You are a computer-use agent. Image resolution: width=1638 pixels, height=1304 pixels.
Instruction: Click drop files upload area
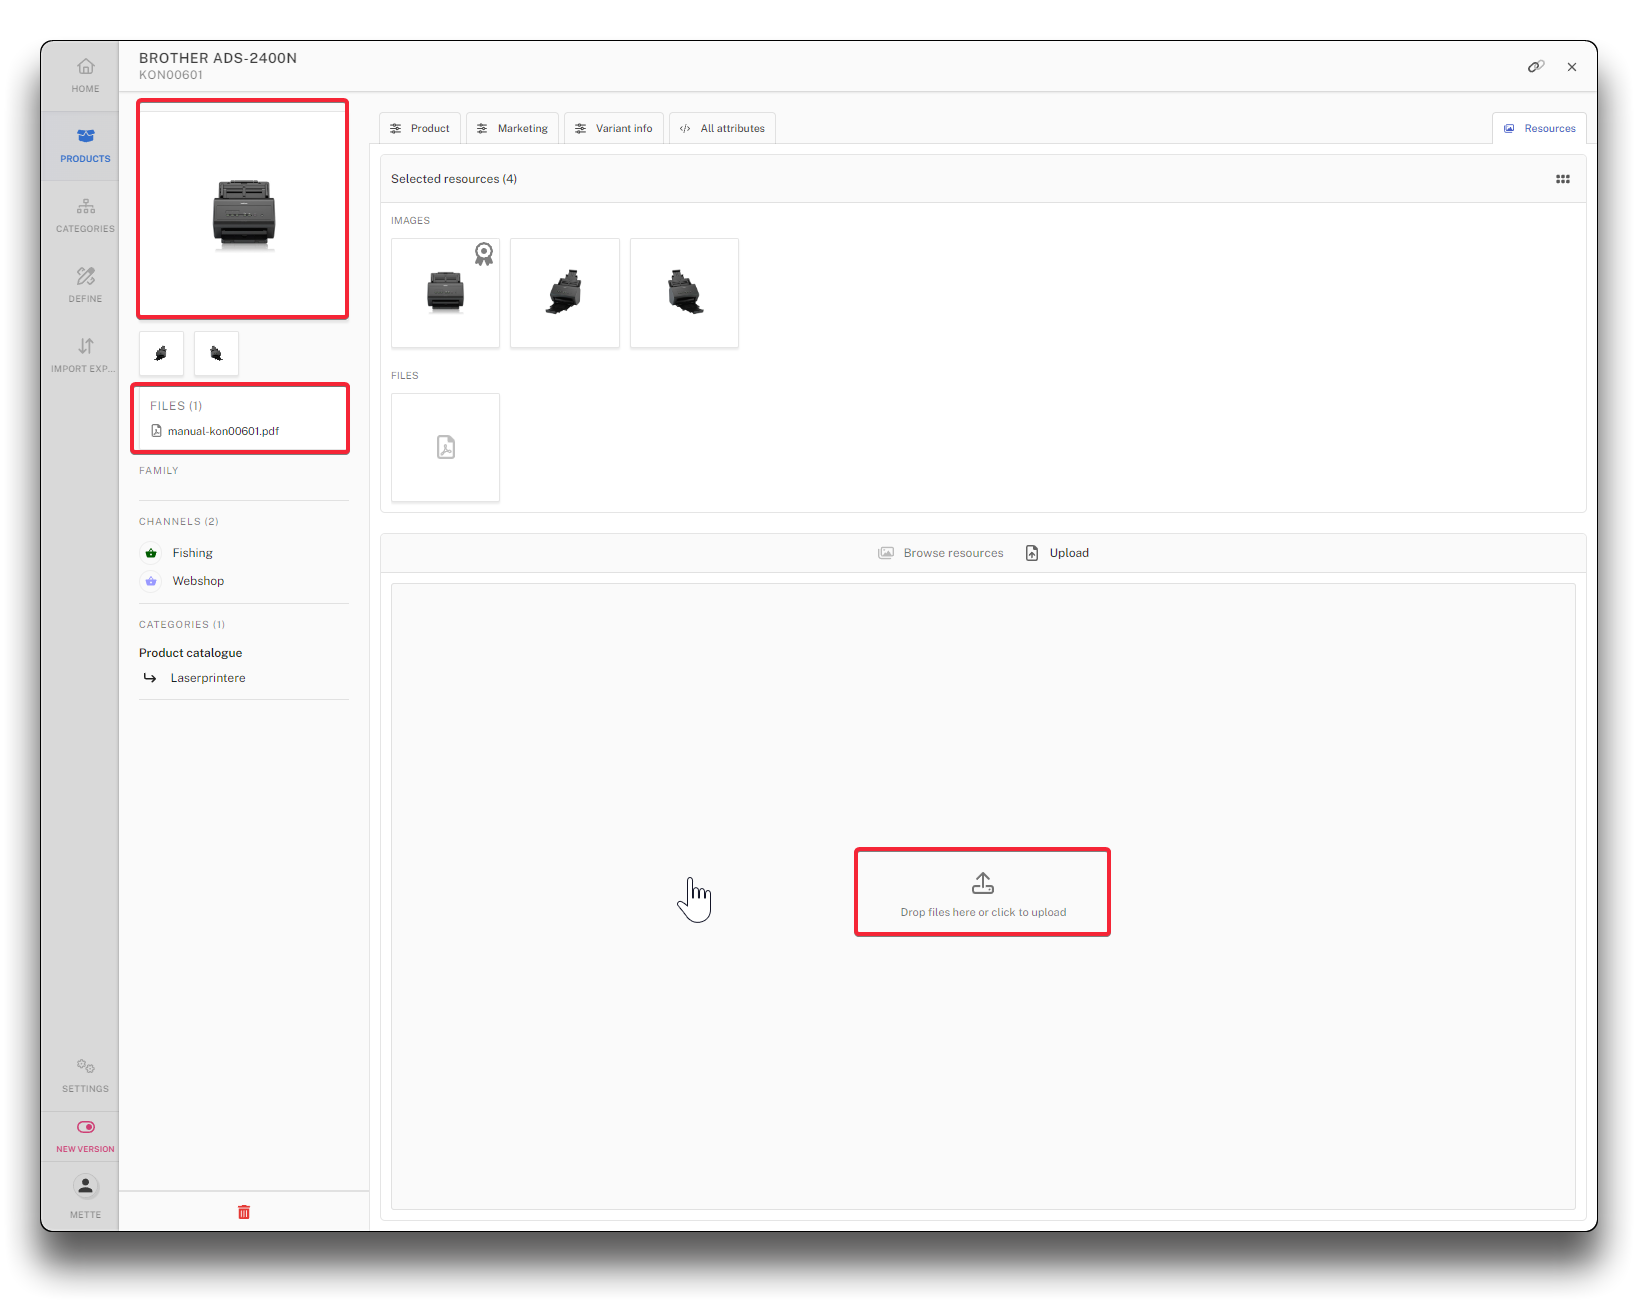coord(982,893)
